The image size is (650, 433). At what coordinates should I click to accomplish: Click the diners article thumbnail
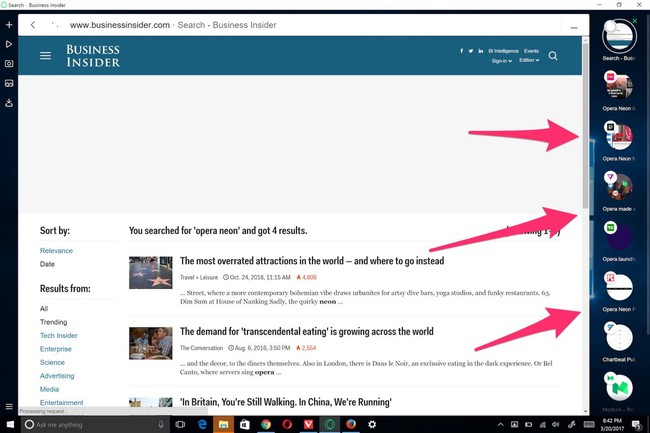coord(150,343)
